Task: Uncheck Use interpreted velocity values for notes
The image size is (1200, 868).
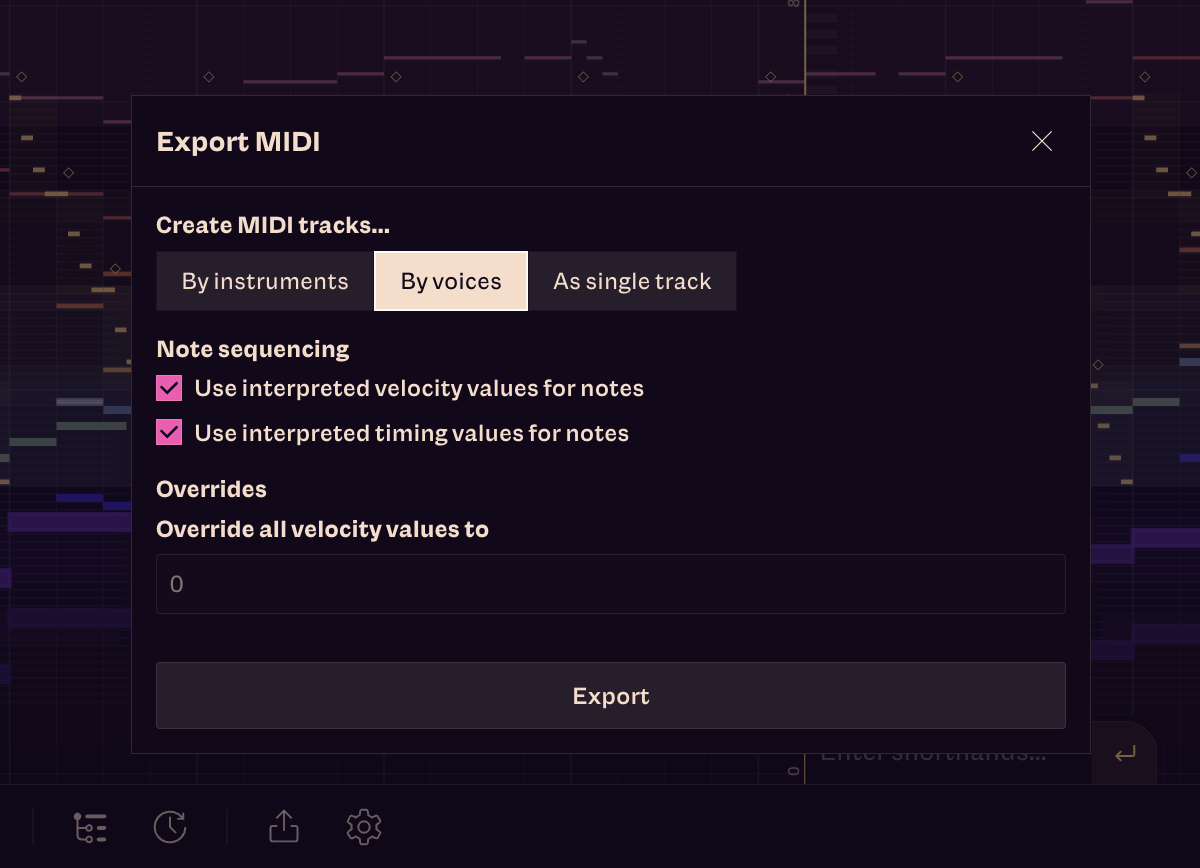Action: point(168,387)
